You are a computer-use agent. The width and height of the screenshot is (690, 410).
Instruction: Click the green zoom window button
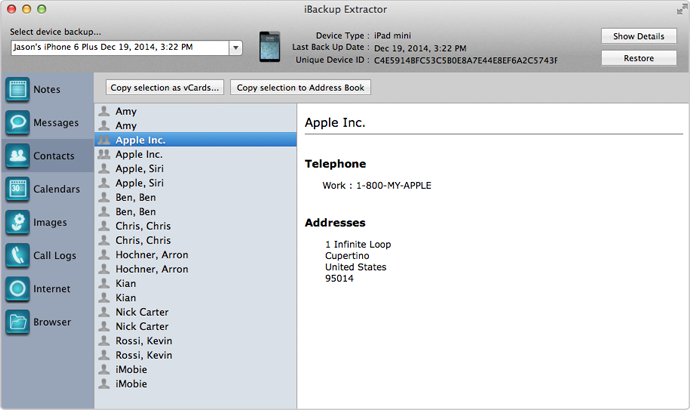[41, 9]
